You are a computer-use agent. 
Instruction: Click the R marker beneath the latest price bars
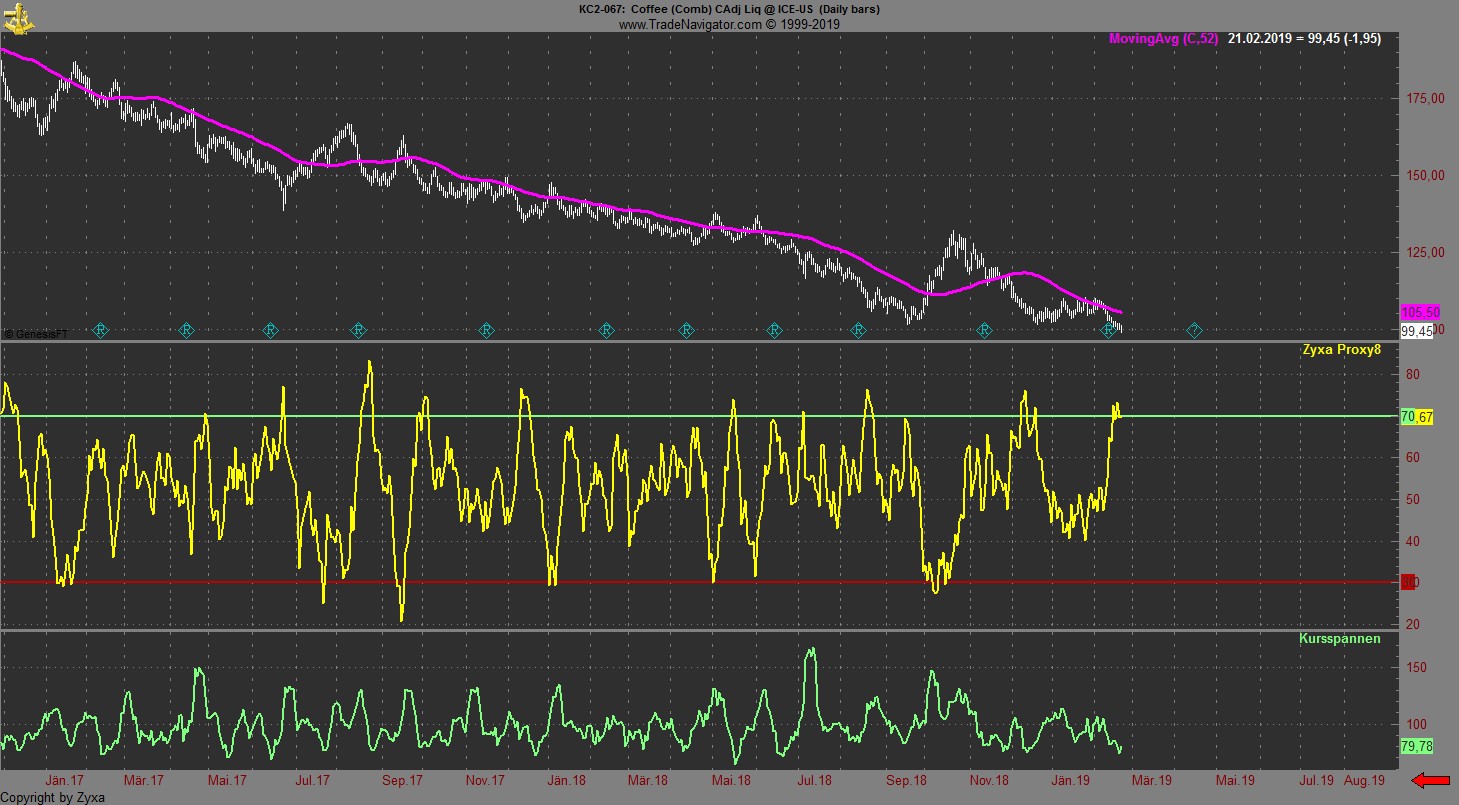(1108, 330)
